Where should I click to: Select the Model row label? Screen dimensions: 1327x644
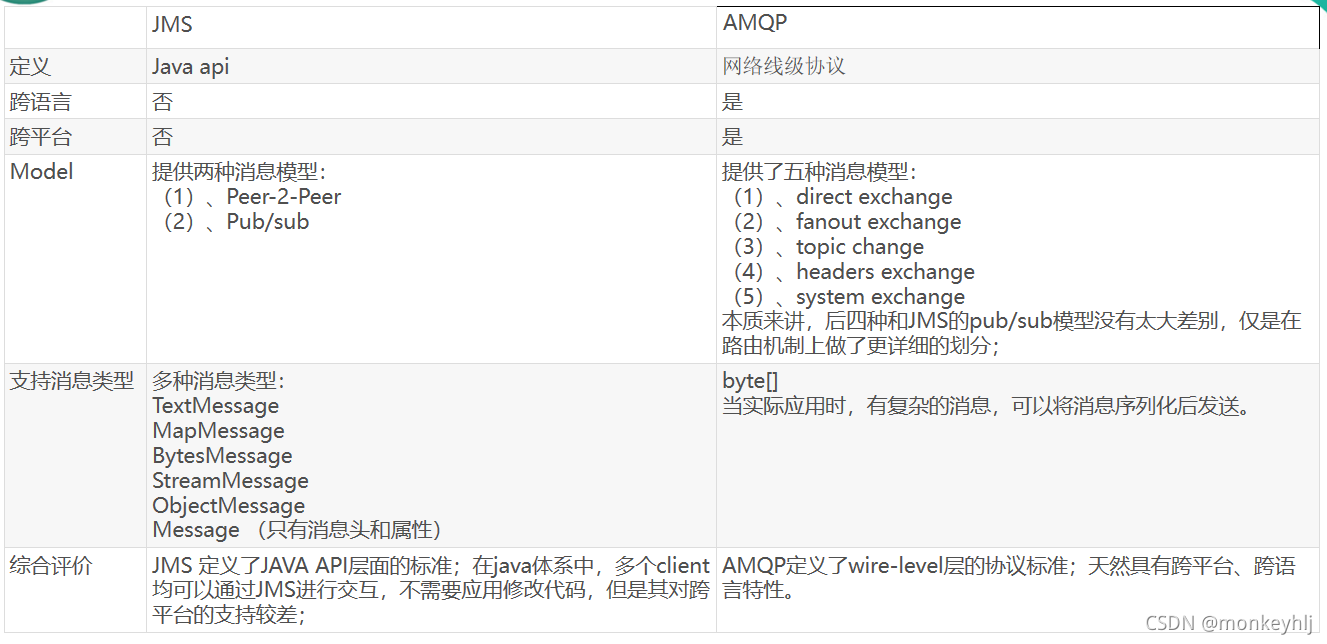coord(41,171)
